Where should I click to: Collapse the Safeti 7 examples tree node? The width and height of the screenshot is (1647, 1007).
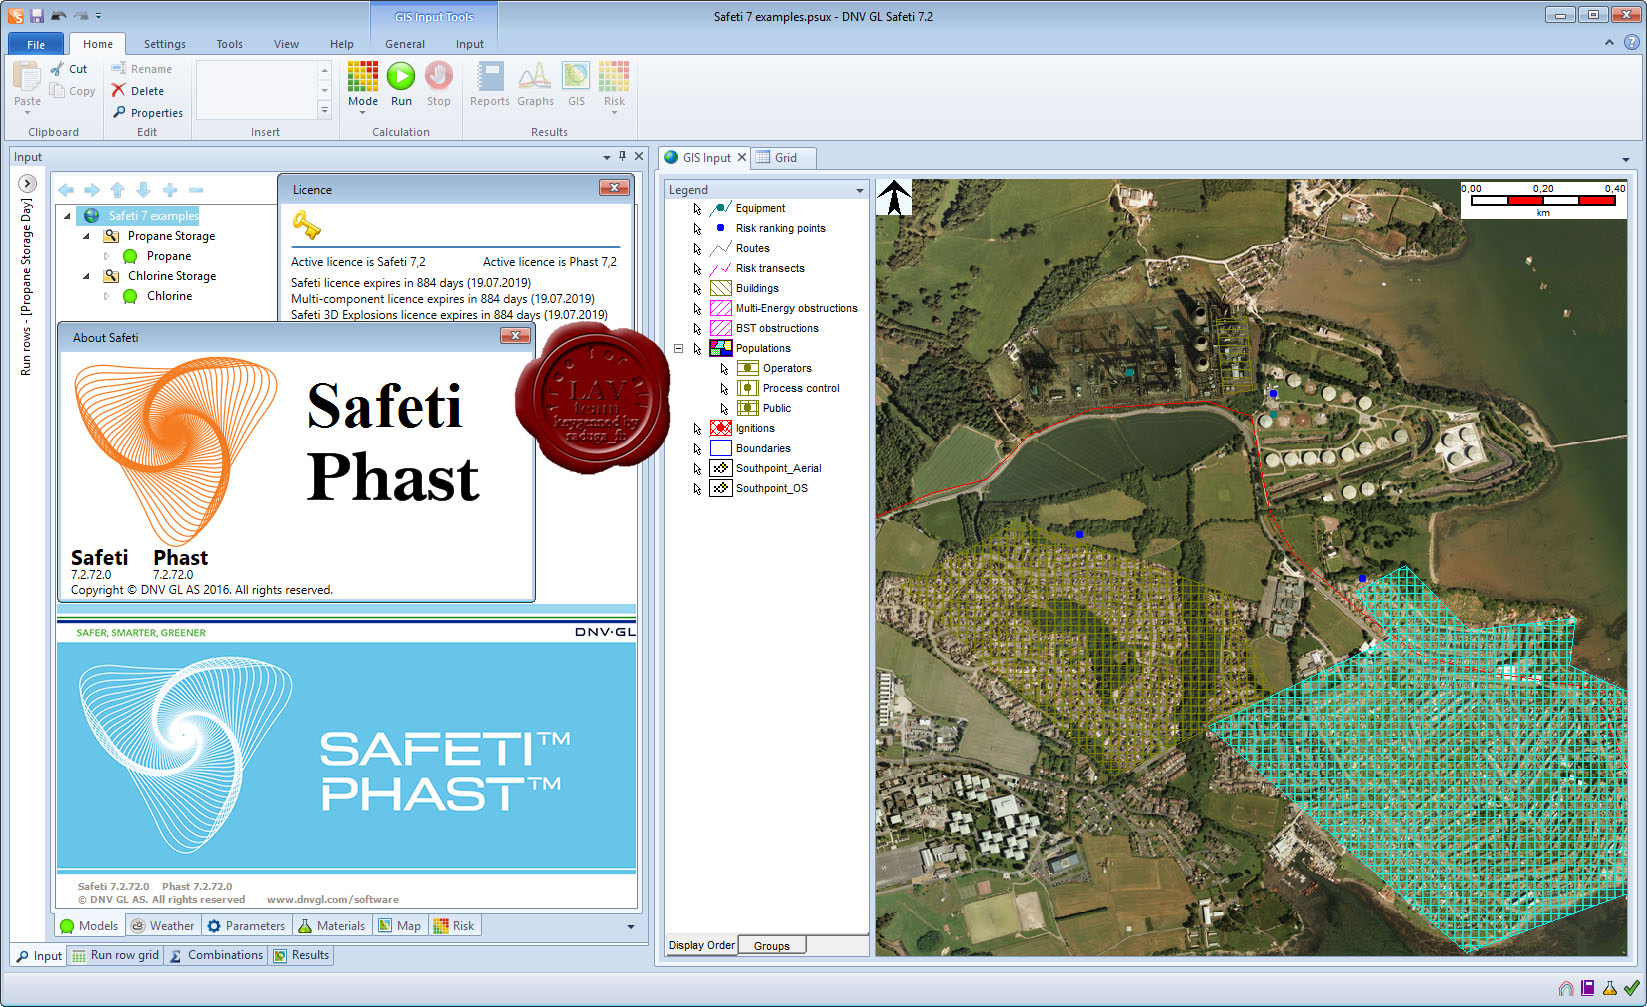[x=67, y=216]
